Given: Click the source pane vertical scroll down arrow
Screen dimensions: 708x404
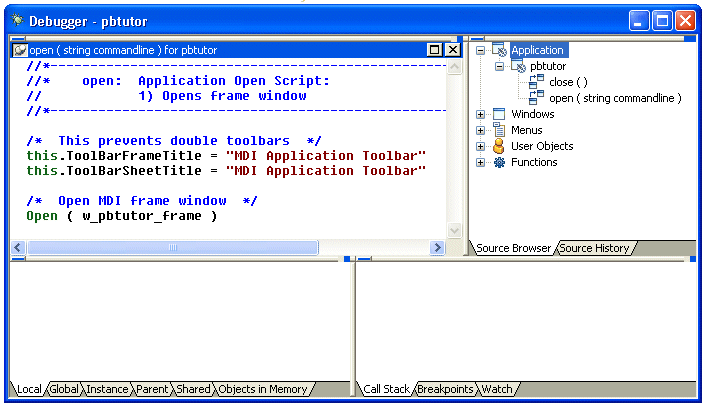Looking at the screenshot, I should point(454,230).
